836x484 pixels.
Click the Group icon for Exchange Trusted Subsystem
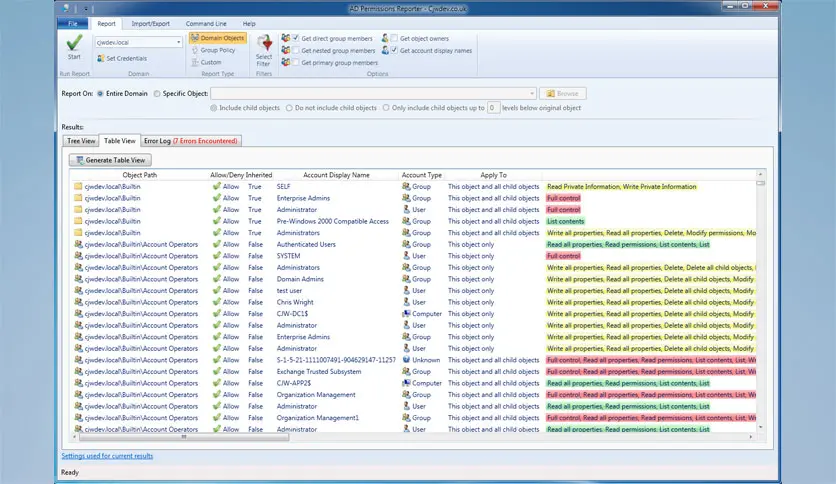coord(406,372)
